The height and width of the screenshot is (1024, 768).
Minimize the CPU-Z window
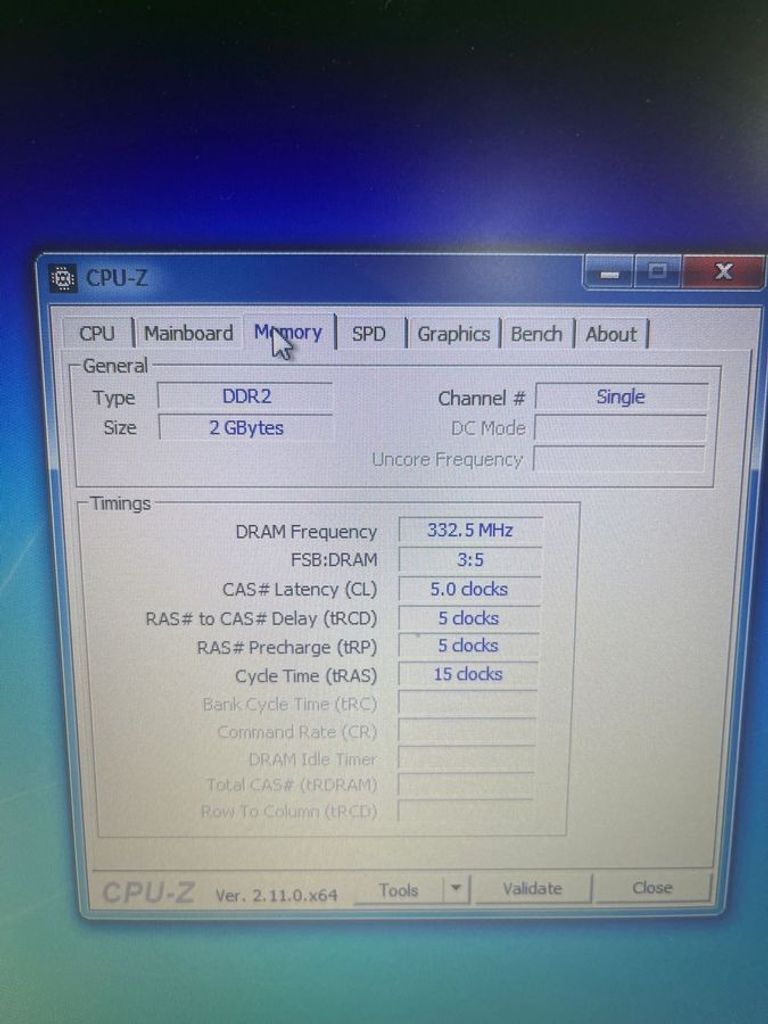tap(609, 272)
